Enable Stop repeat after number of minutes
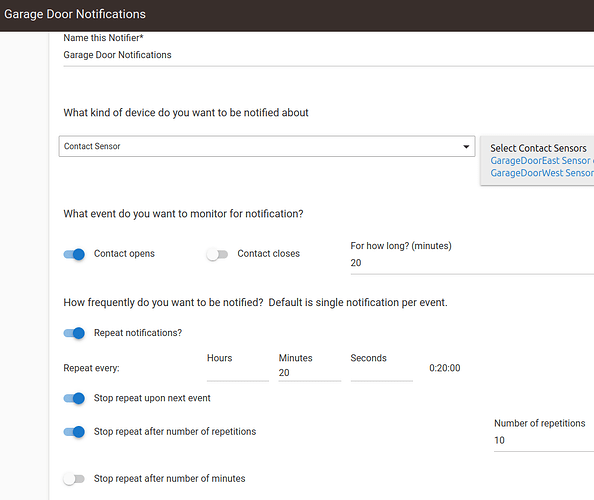Viewport: 594px width, 500px height. 74,479
